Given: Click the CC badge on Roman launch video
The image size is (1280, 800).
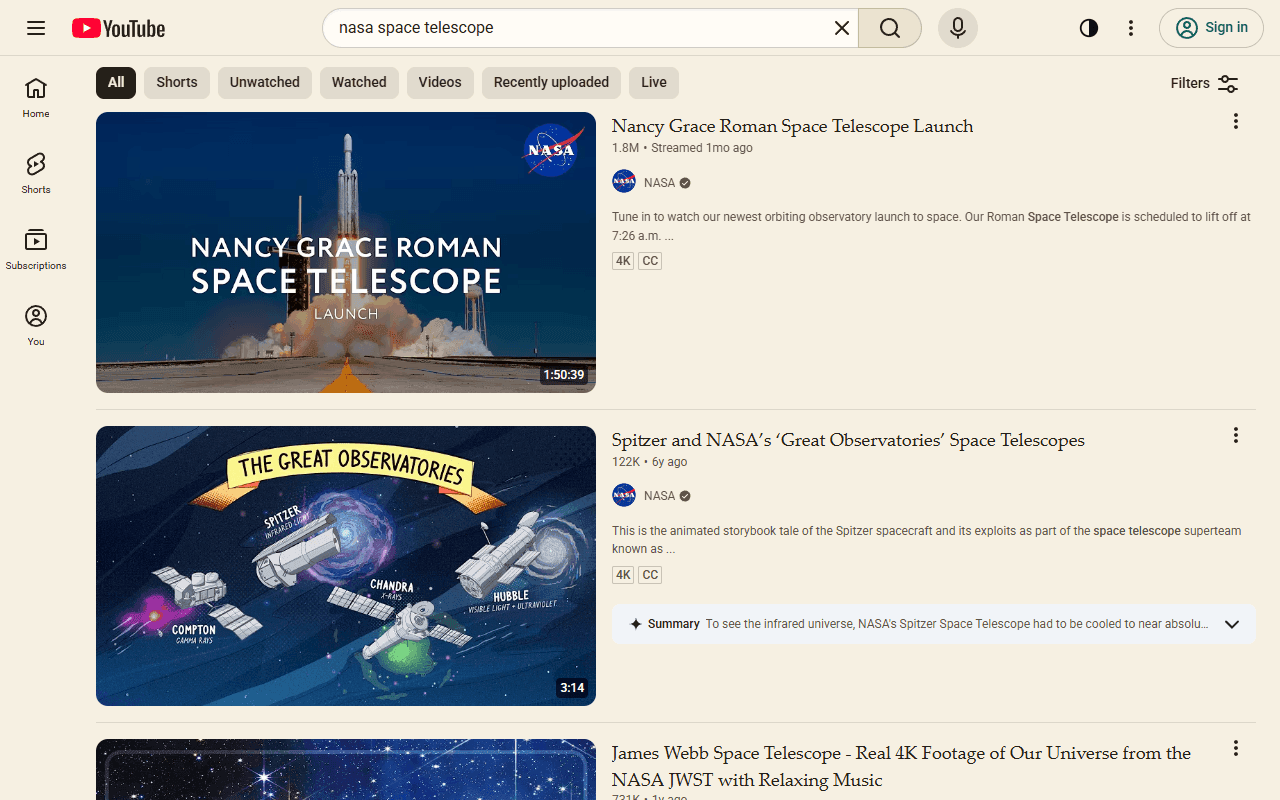Looking at the screenshot, I should [x=650, y=261].
